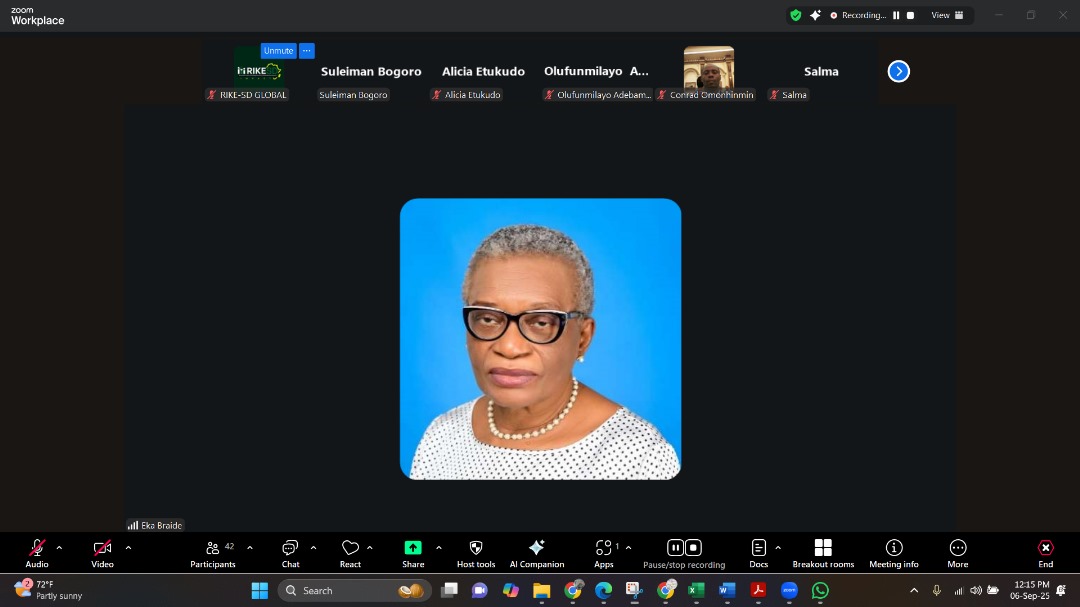Open the green encryption shield info
This screenshot has height=607, width=1080.
(x=796, y=15)
